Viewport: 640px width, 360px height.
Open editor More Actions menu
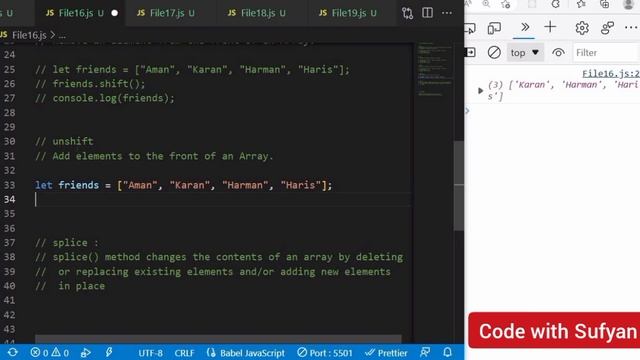tap(447, 13)
